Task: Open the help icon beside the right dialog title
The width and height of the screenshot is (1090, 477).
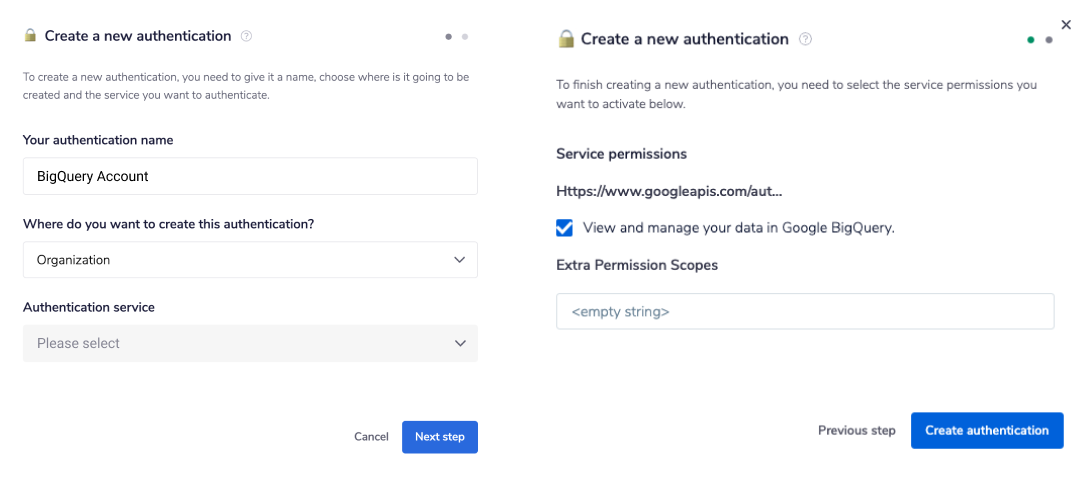Action: click(805, 40)
